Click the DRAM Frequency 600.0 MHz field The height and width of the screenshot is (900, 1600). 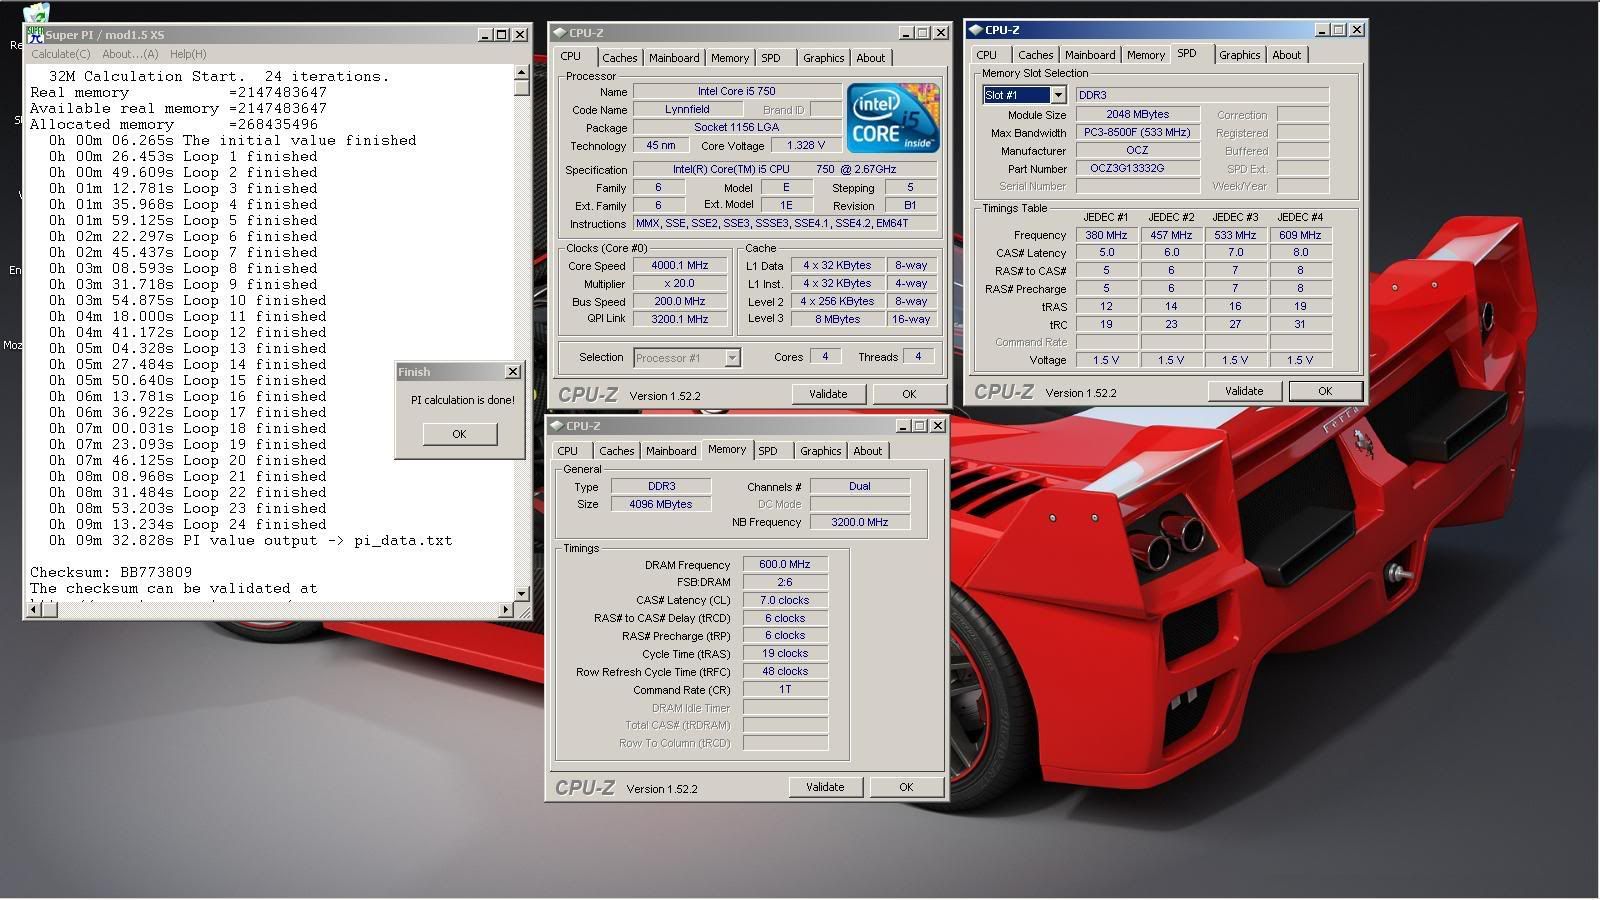click(785, 564)
